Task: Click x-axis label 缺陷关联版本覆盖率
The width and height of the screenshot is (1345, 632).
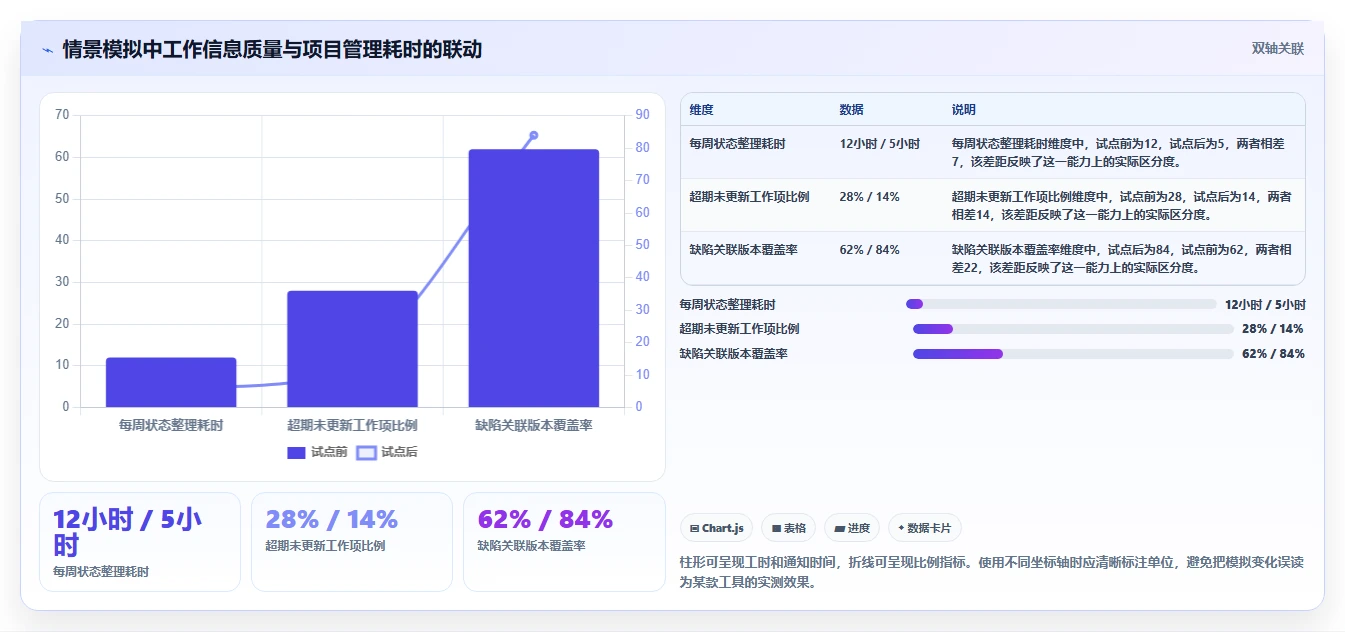Action: pos(533,426)
